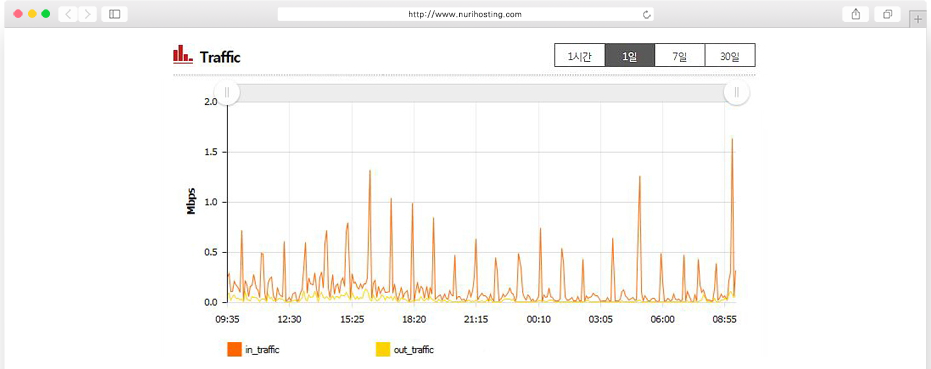Click the red Traffic bar chart icon

point(183,55)
